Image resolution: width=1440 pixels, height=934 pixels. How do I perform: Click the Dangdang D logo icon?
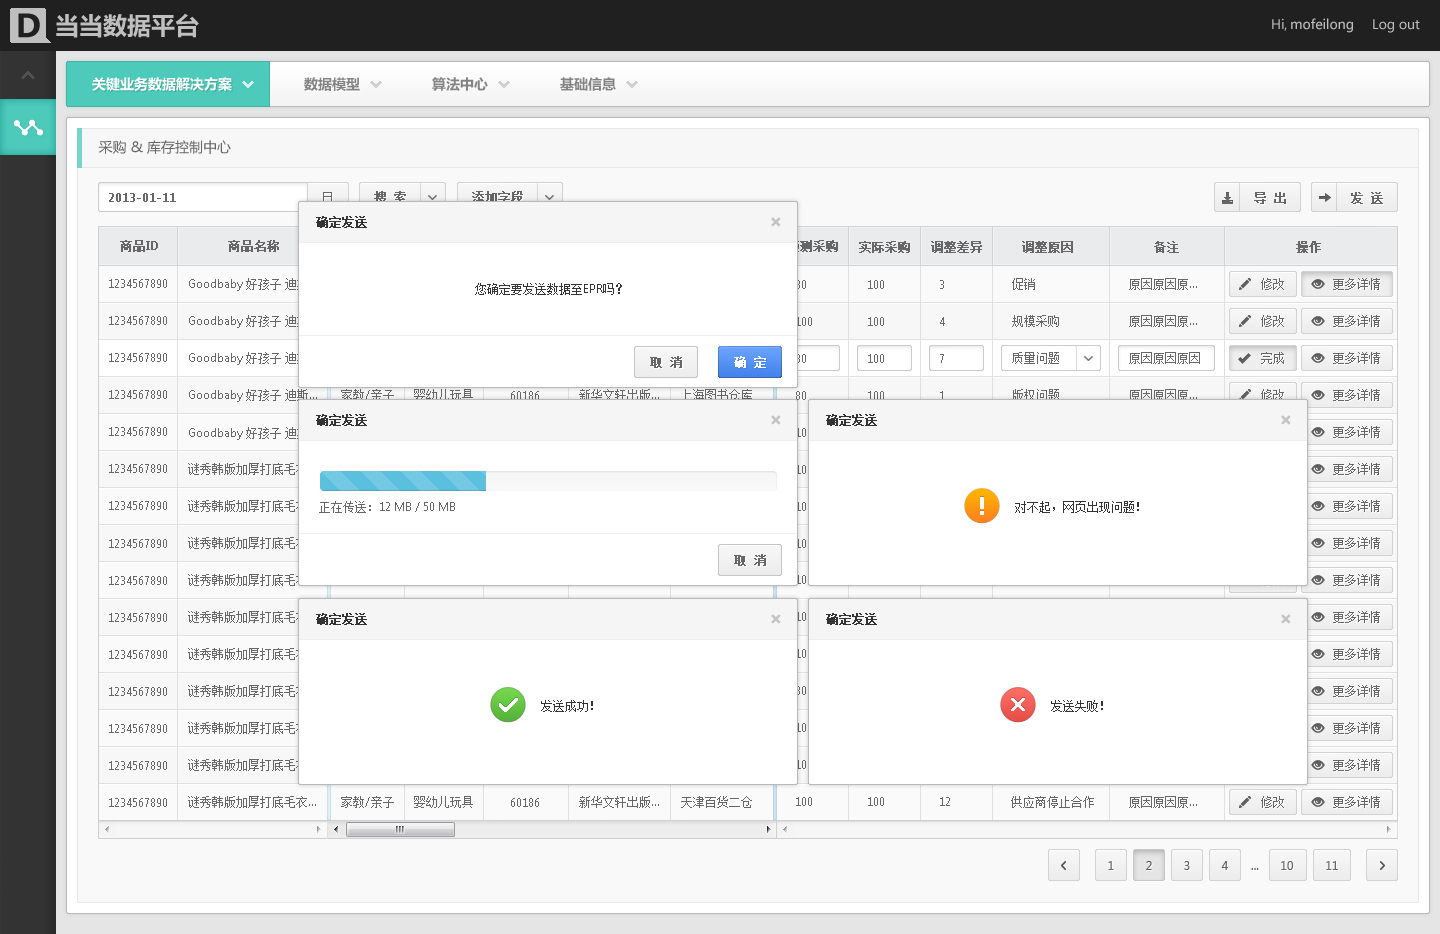tap(29, 25)
